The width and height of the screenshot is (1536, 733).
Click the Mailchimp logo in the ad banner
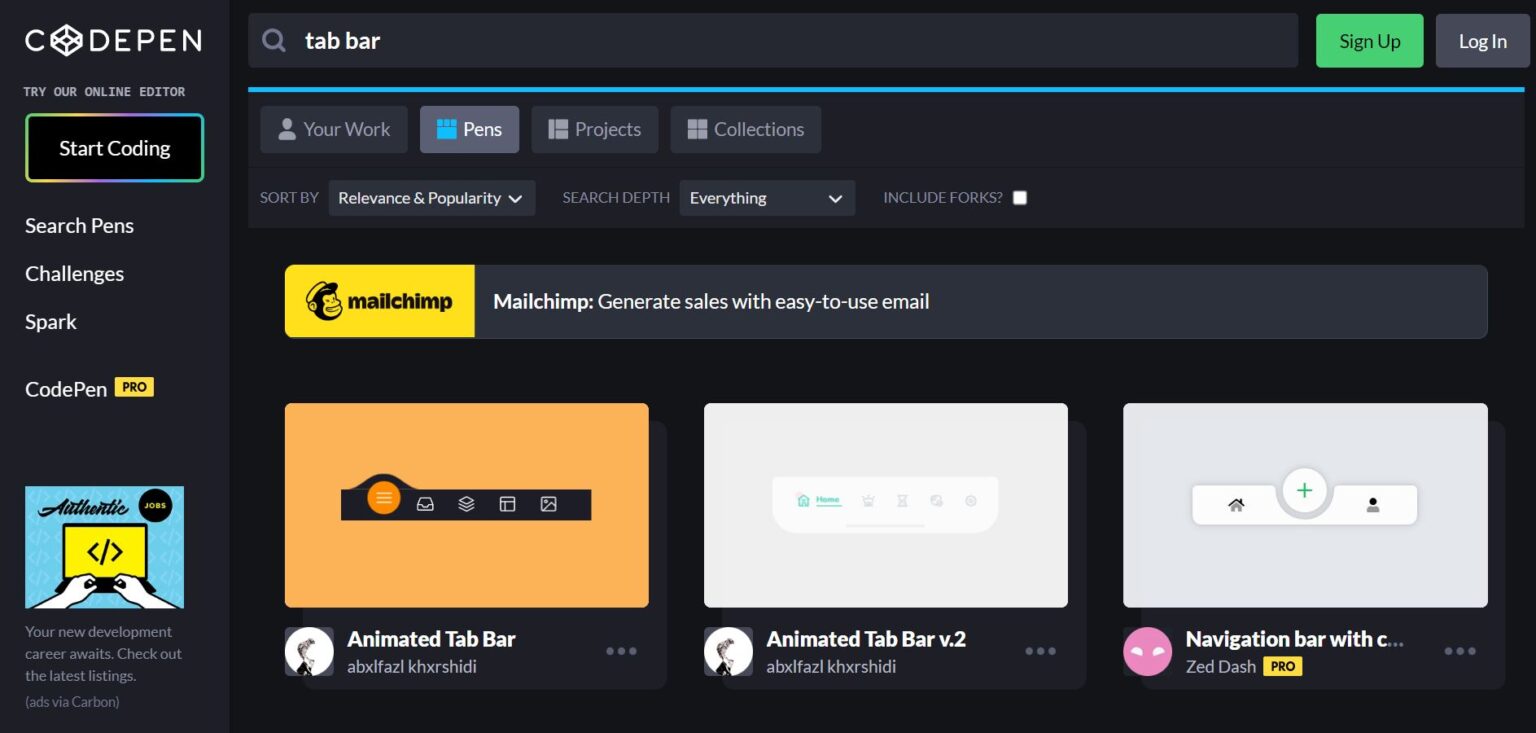coord(379,301)
